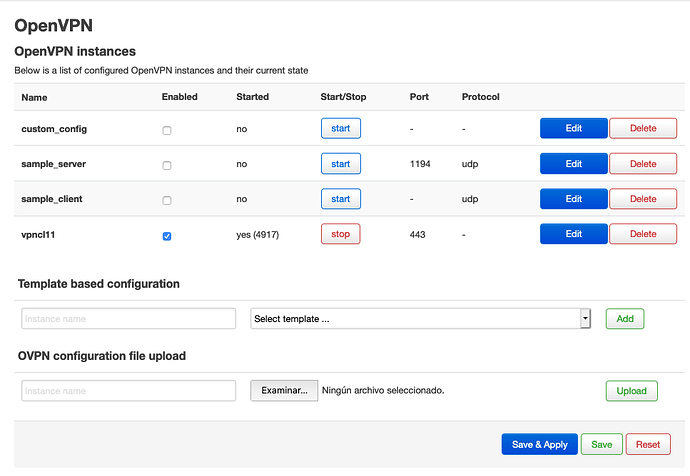Click the green Save button

pyautogui.click(x=602, y=444)
